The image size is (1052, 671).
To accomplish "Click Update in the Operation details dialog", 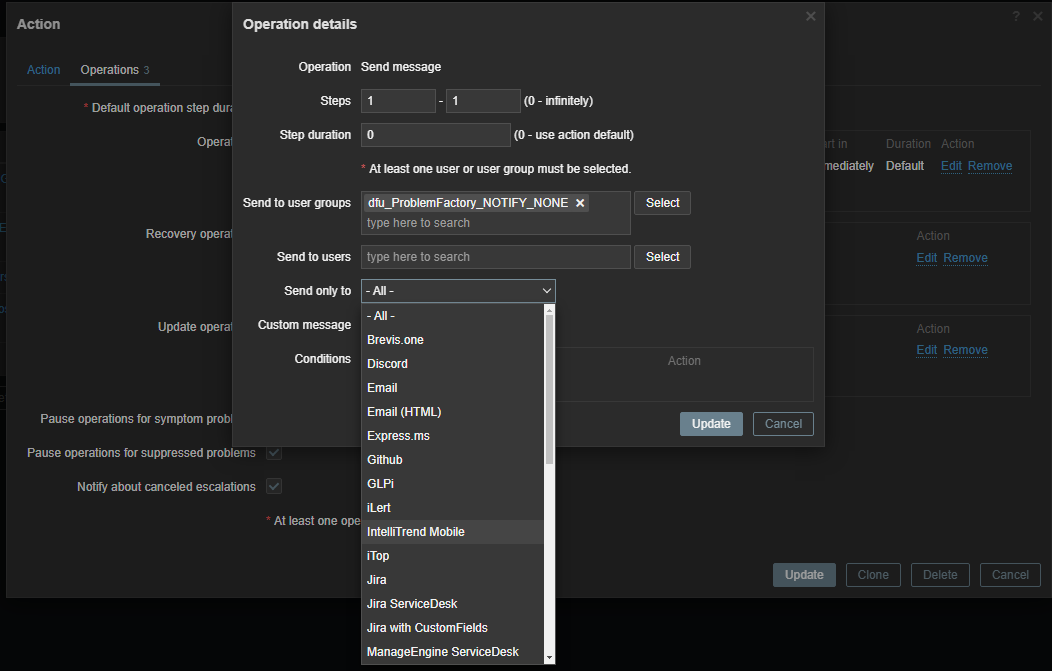I will tap(711, 424).
